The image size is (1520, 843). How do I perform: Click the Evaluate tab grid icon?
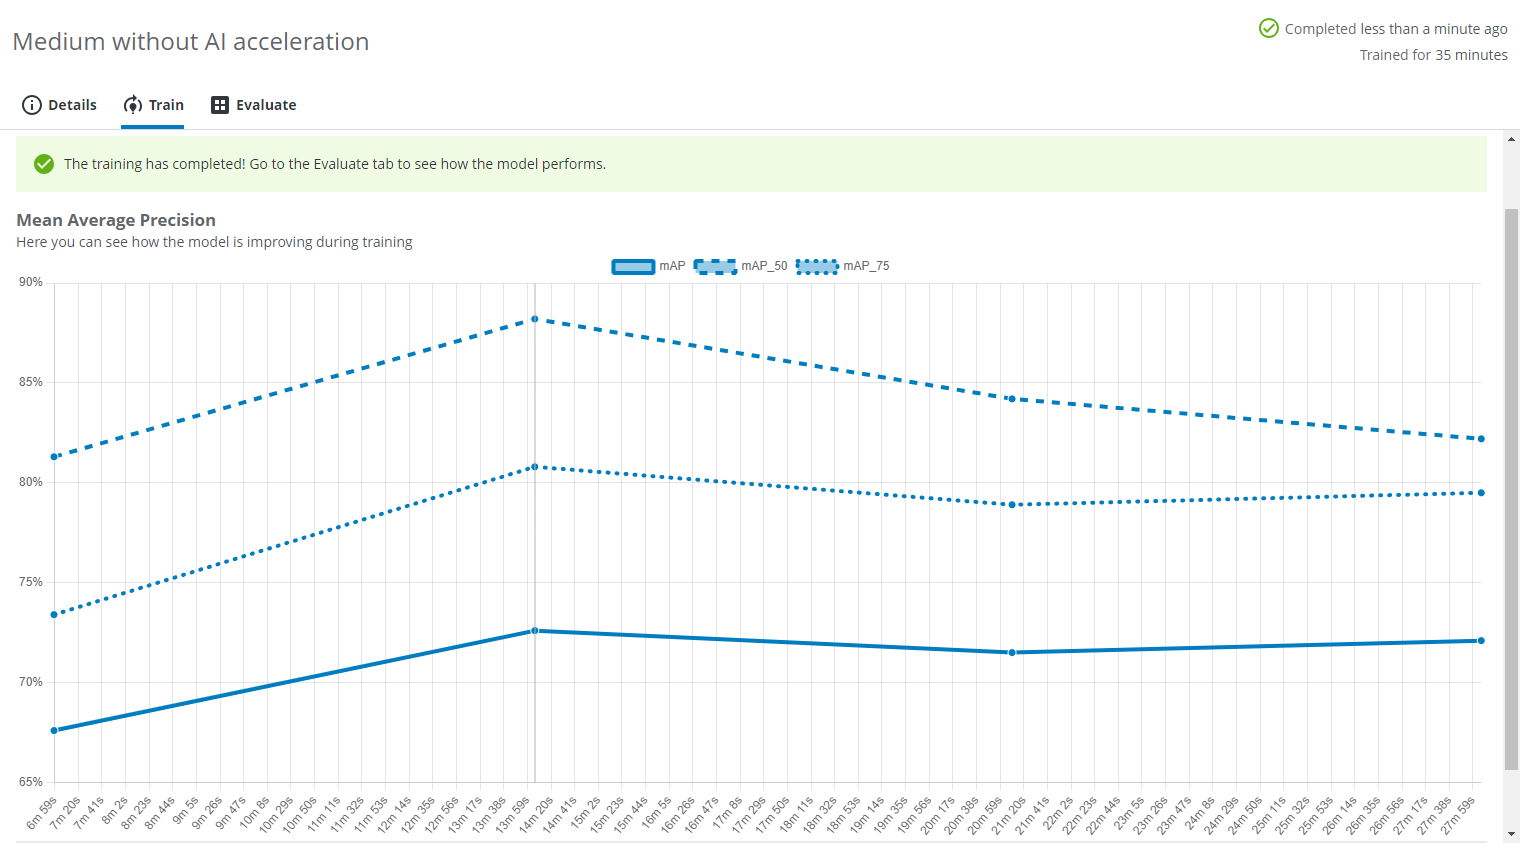[x=220, y=105]
